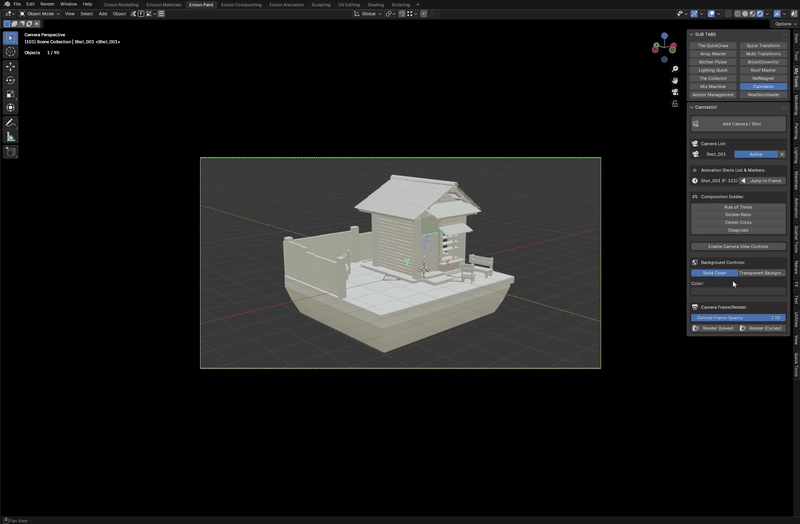Toggle the Center Cross guide
This screenshot has width=800, height=524.
pyautogui.click(x=738, y=222)
